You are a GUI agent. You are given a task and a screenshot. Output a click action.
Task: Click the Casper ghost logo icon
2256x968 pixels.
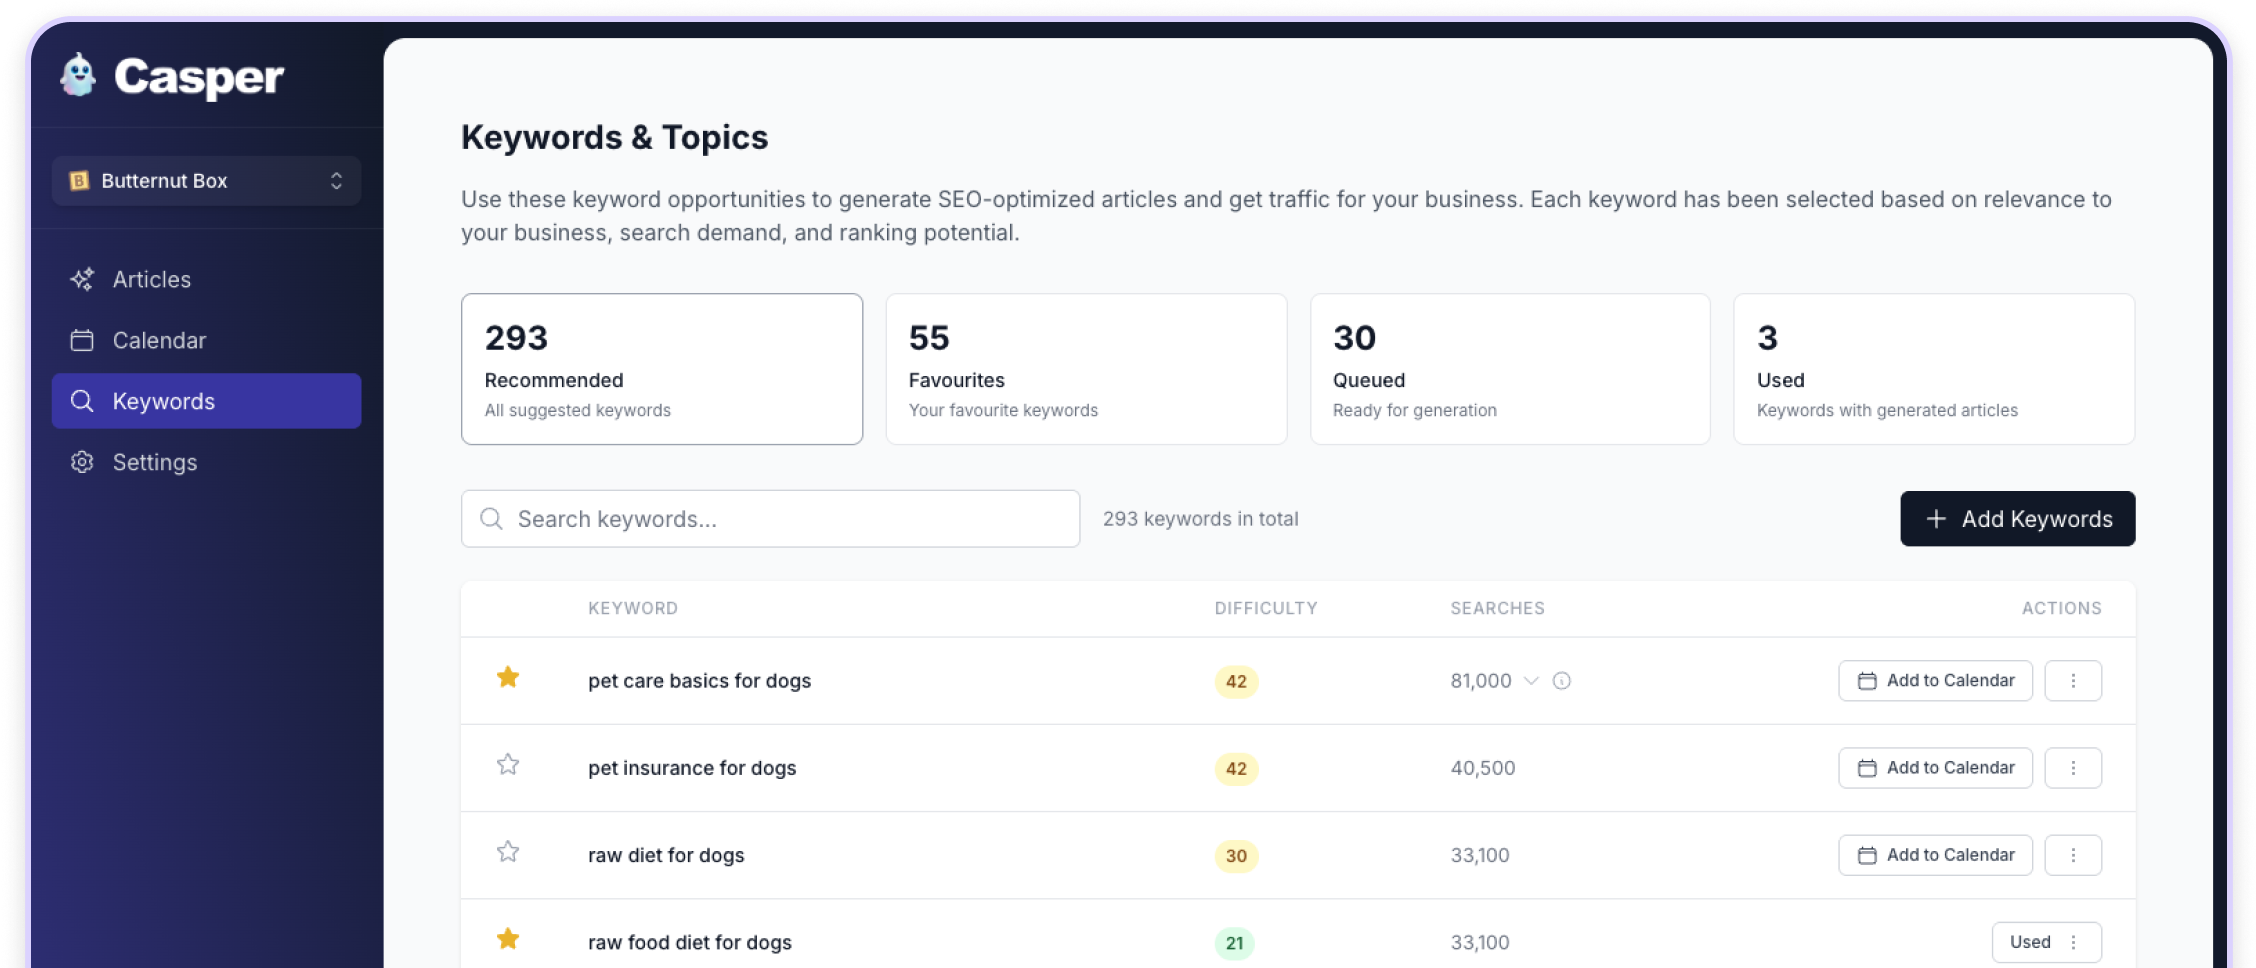[78, 76]
